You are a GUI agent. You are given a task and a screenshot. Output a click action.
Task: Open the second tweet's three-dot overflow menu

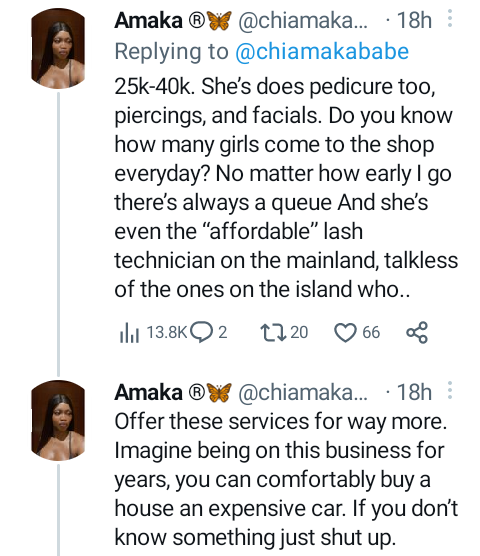(450, 390)
